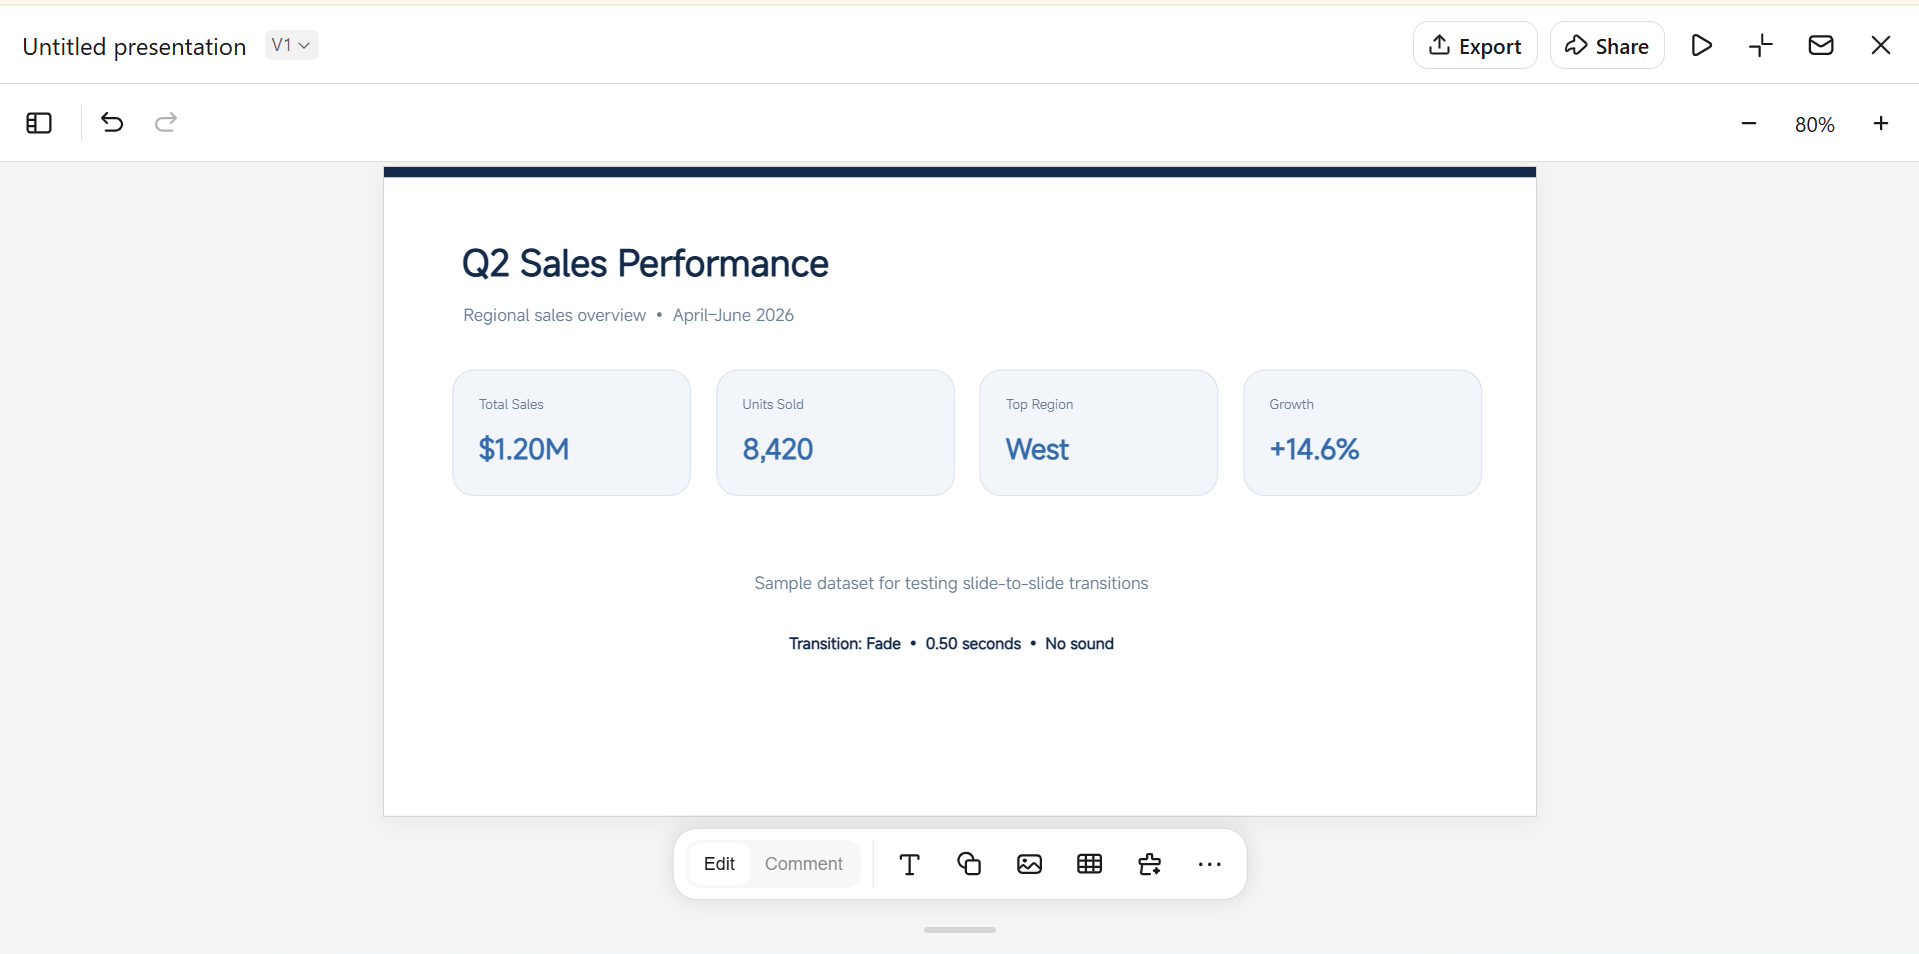Switch to Edit mode
This screenshot has height=954, width=1919.
719,864
